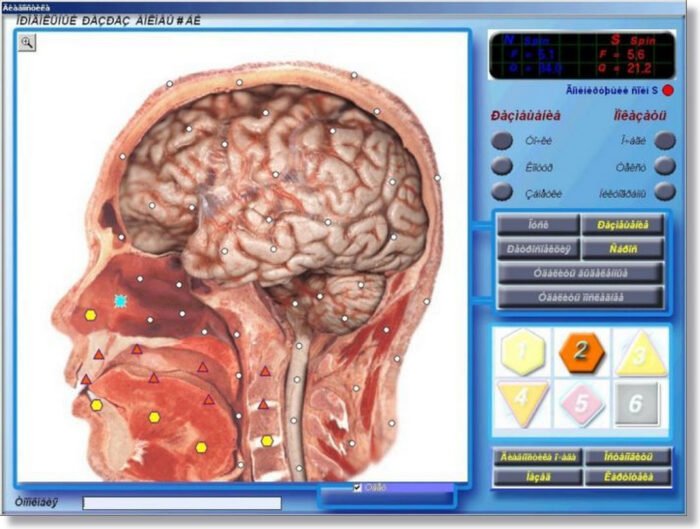The image size is (700, 529).
Task: Click the yellow hexagon marker near the nose tip
Action: point(91,315)
